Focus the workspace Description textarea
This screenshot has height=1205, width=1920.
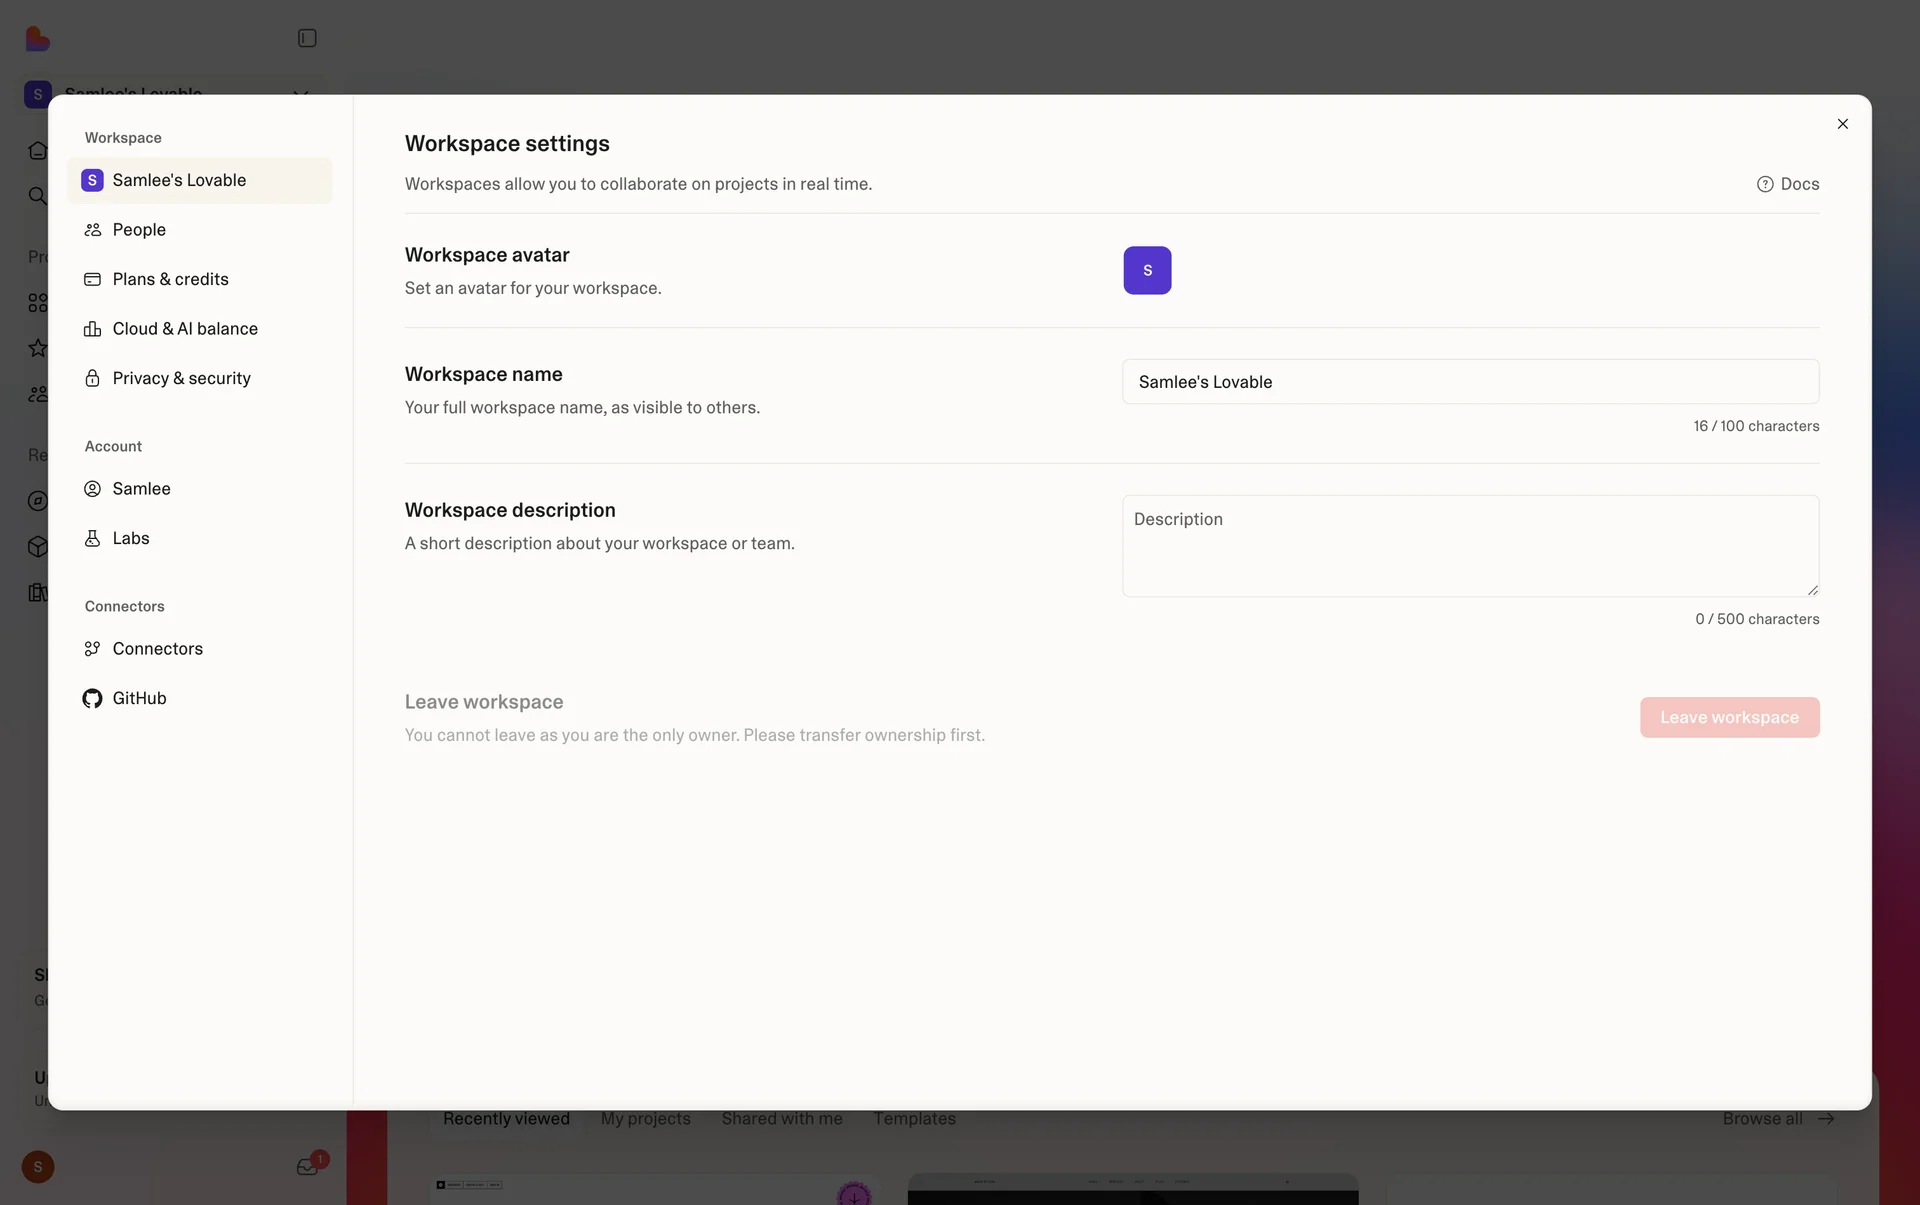click(1469, 546)
